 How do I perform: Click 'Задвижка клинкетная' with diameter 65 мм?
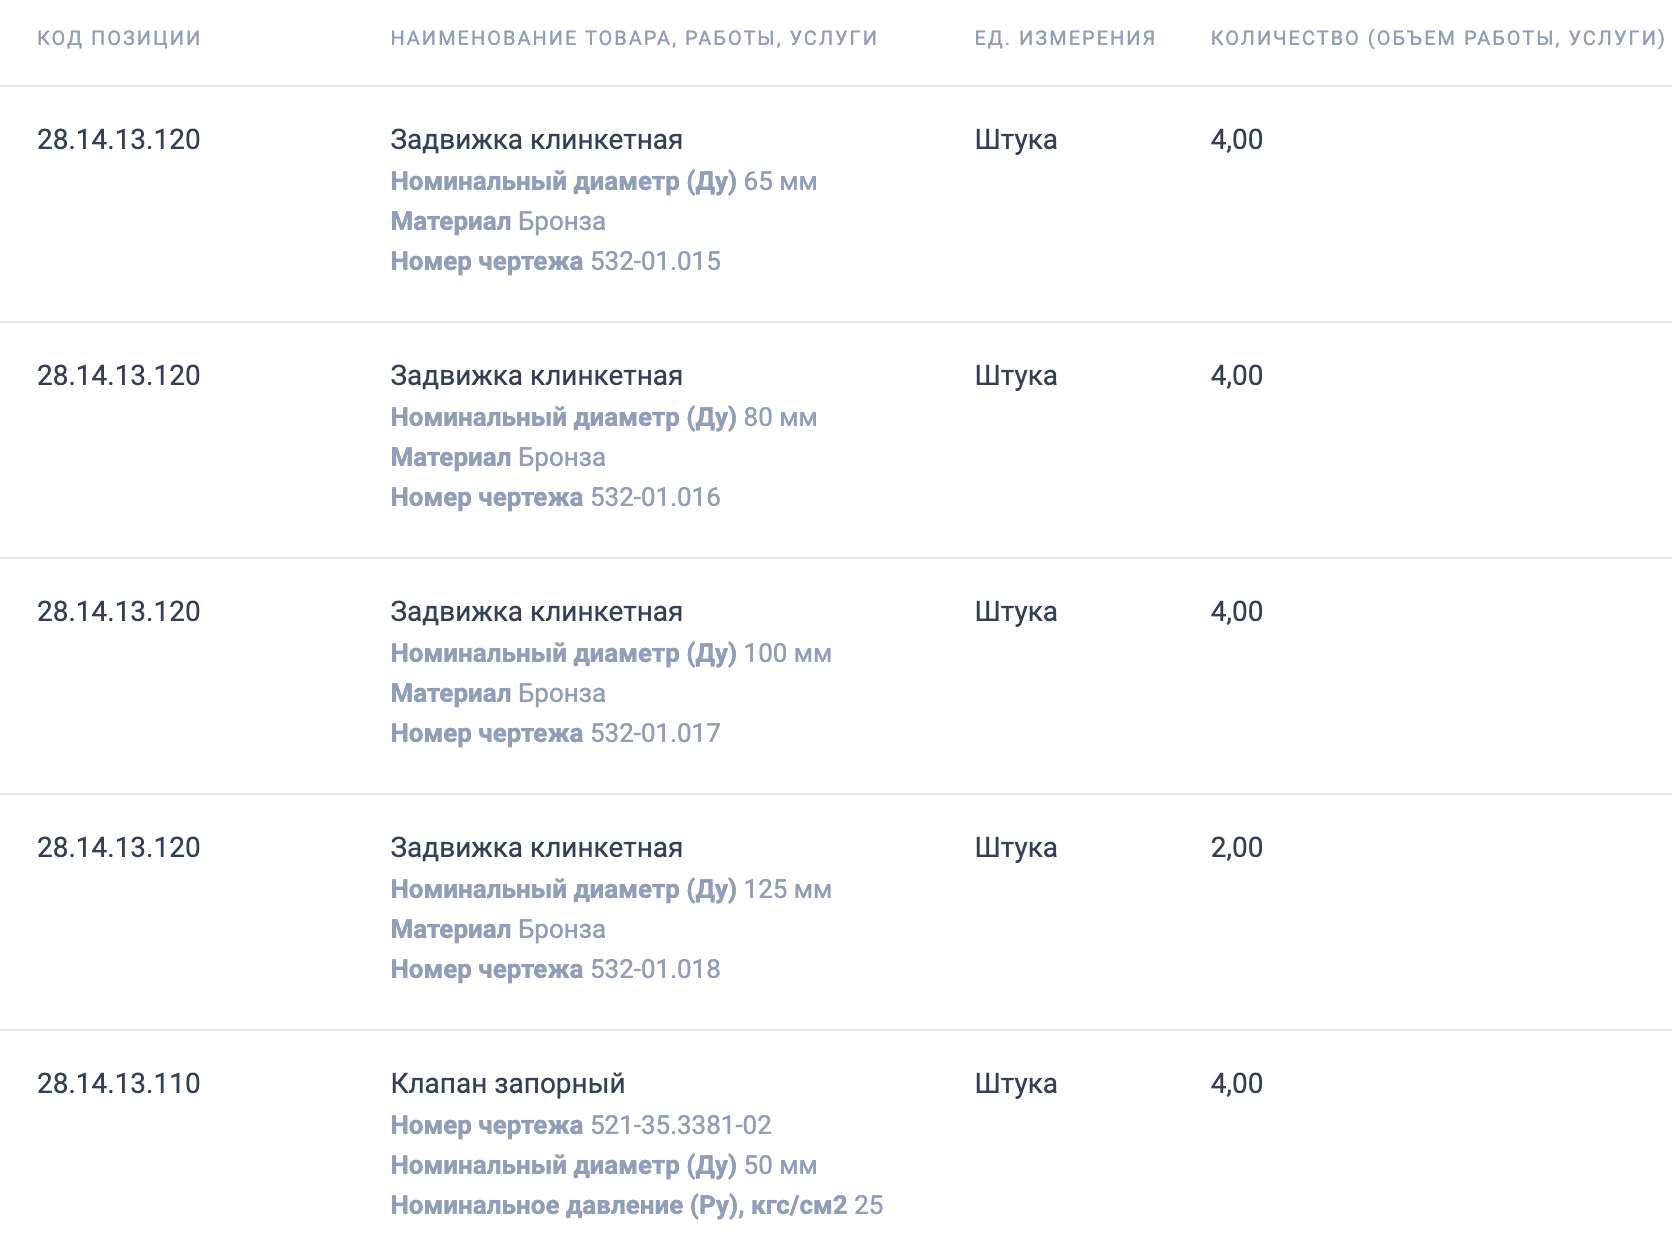pos(536,140)
